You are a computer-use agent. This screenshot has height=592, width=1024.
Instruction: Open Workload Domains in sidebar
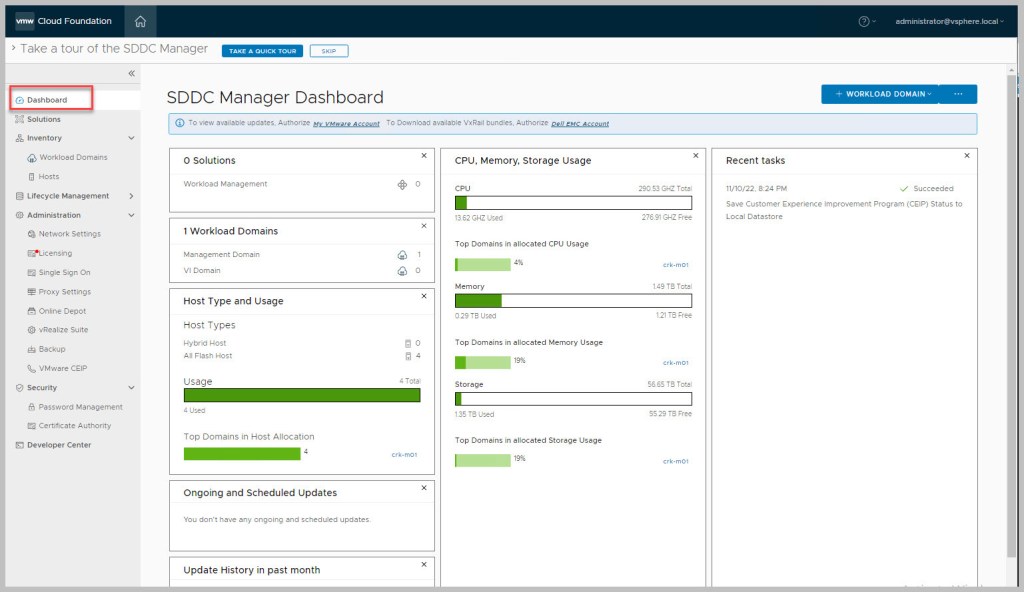pyautogui.click(x=73, y=157)
